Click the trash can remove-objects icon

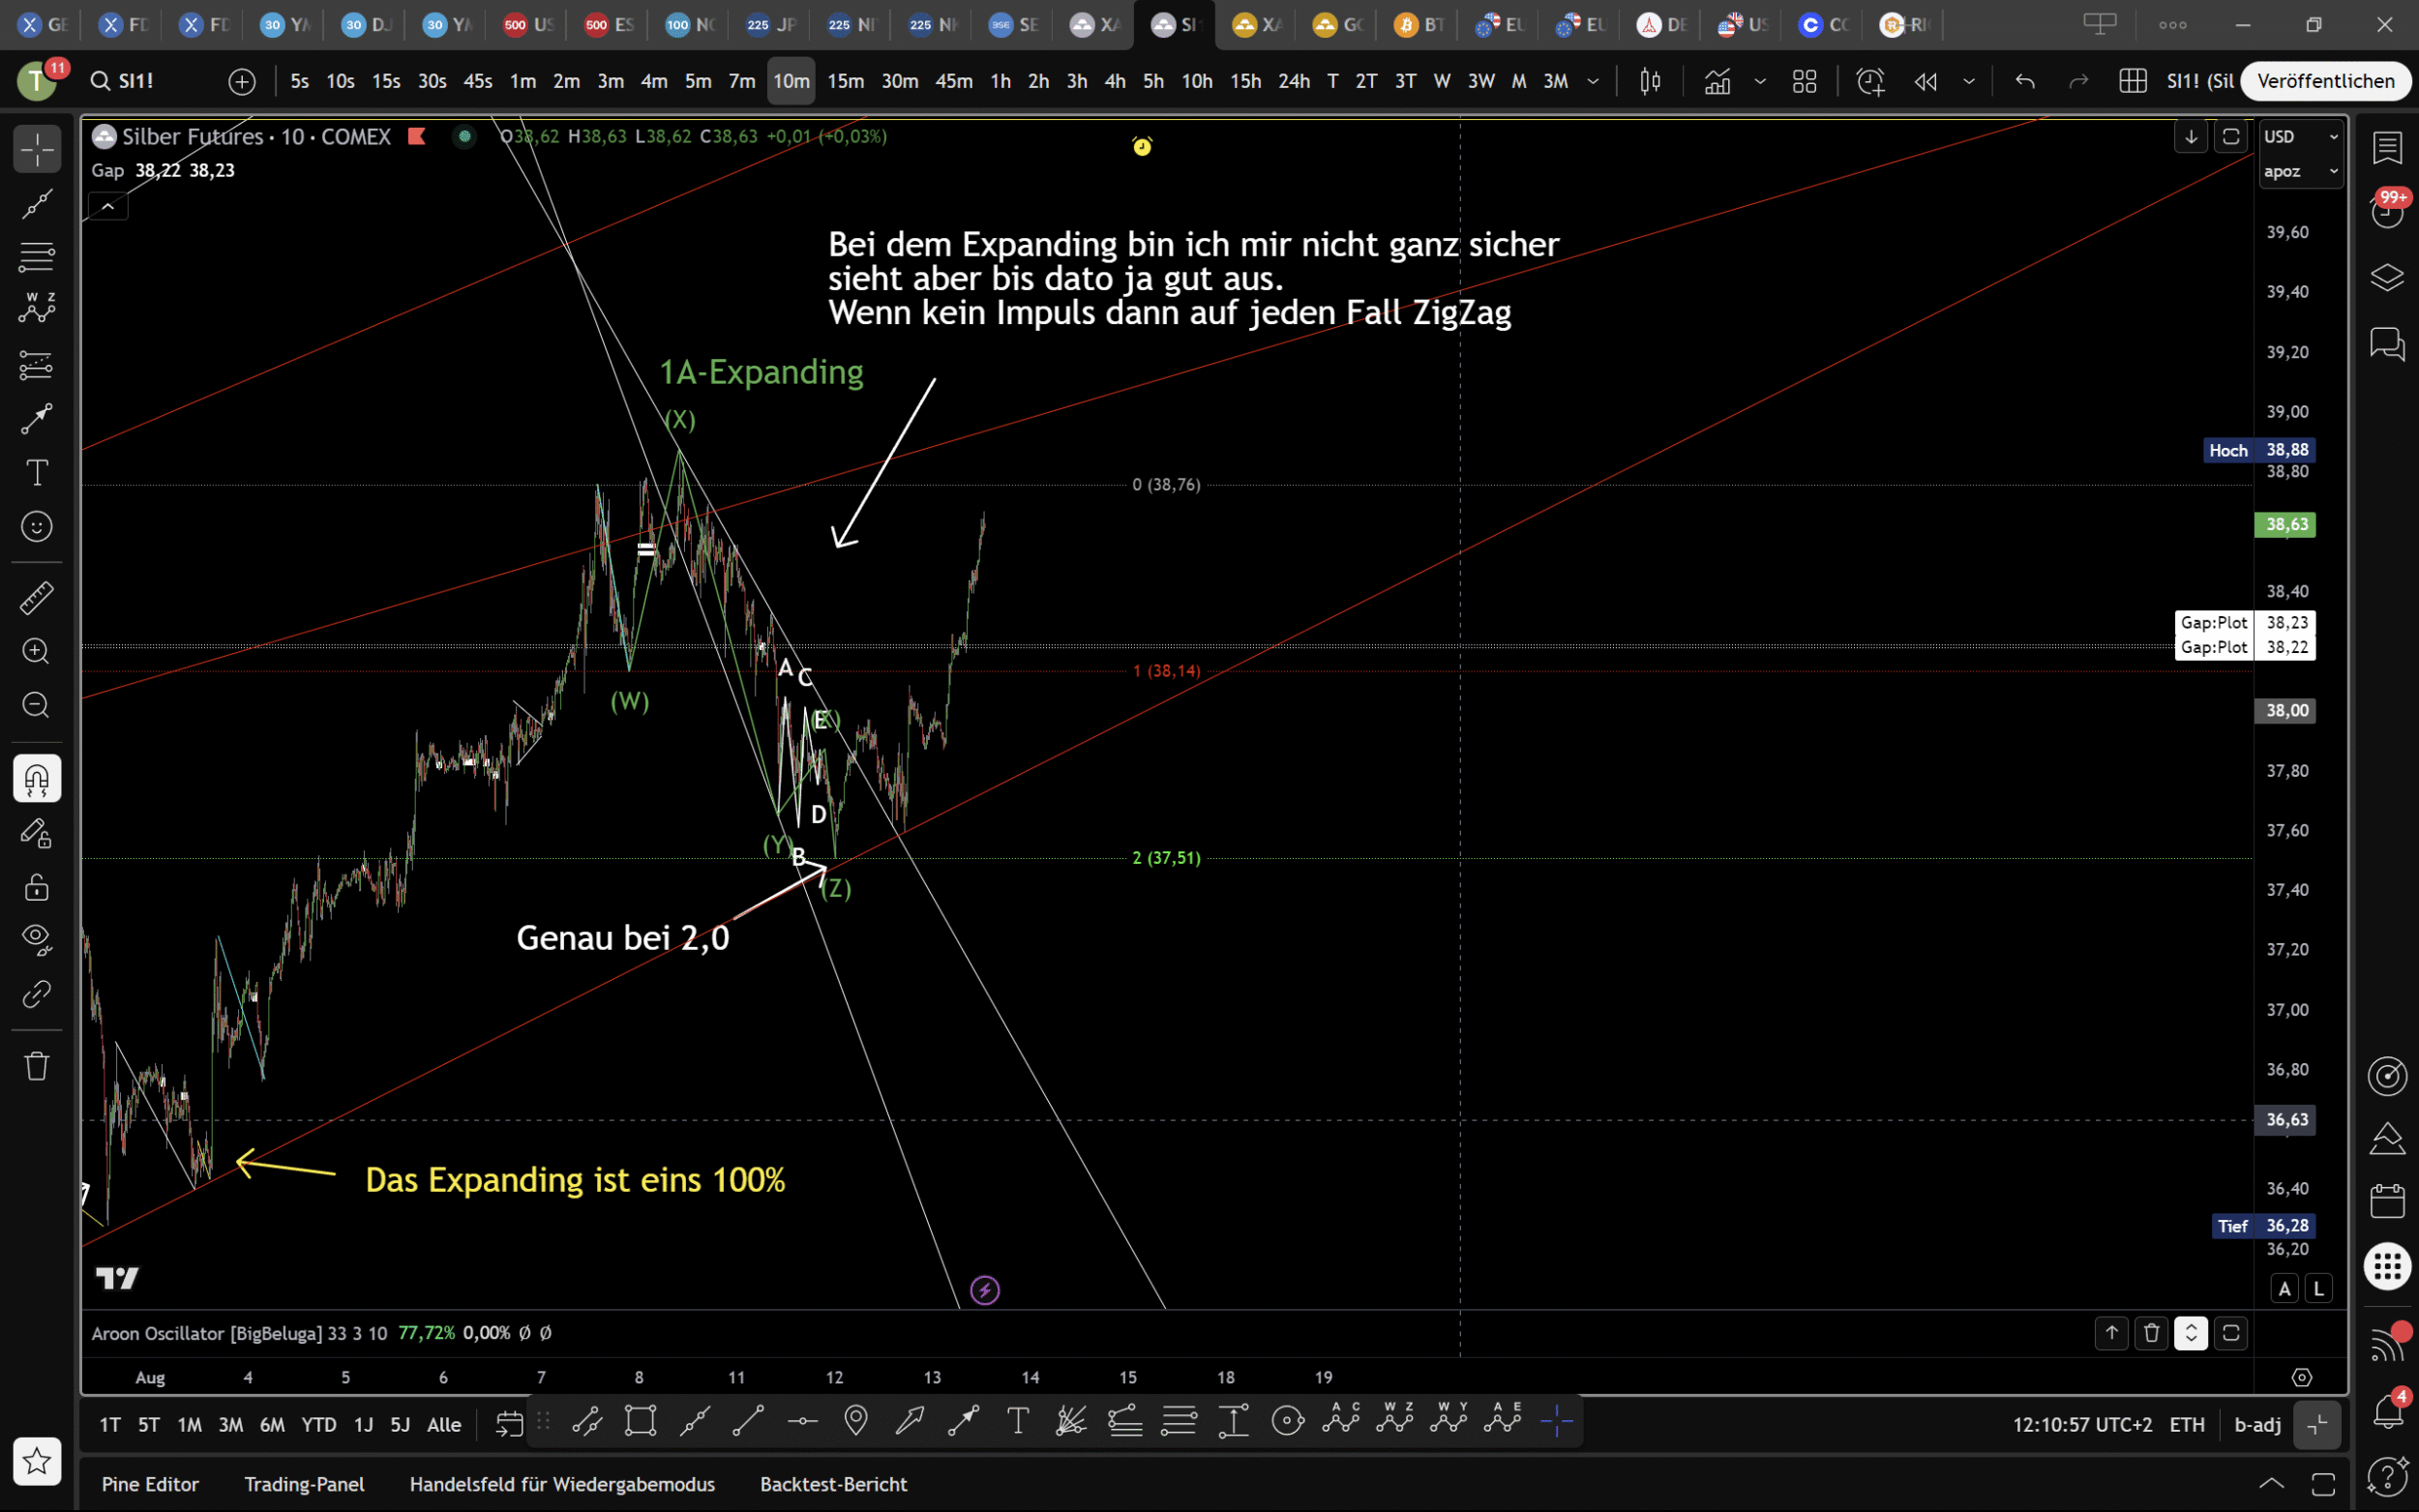[37, 1066]
